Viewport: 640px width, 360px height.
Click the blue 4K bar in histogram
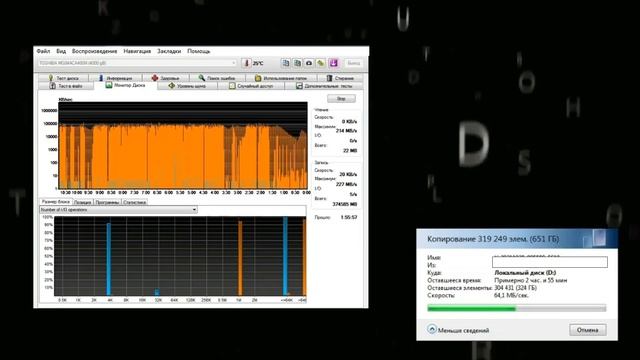point(109,259)
